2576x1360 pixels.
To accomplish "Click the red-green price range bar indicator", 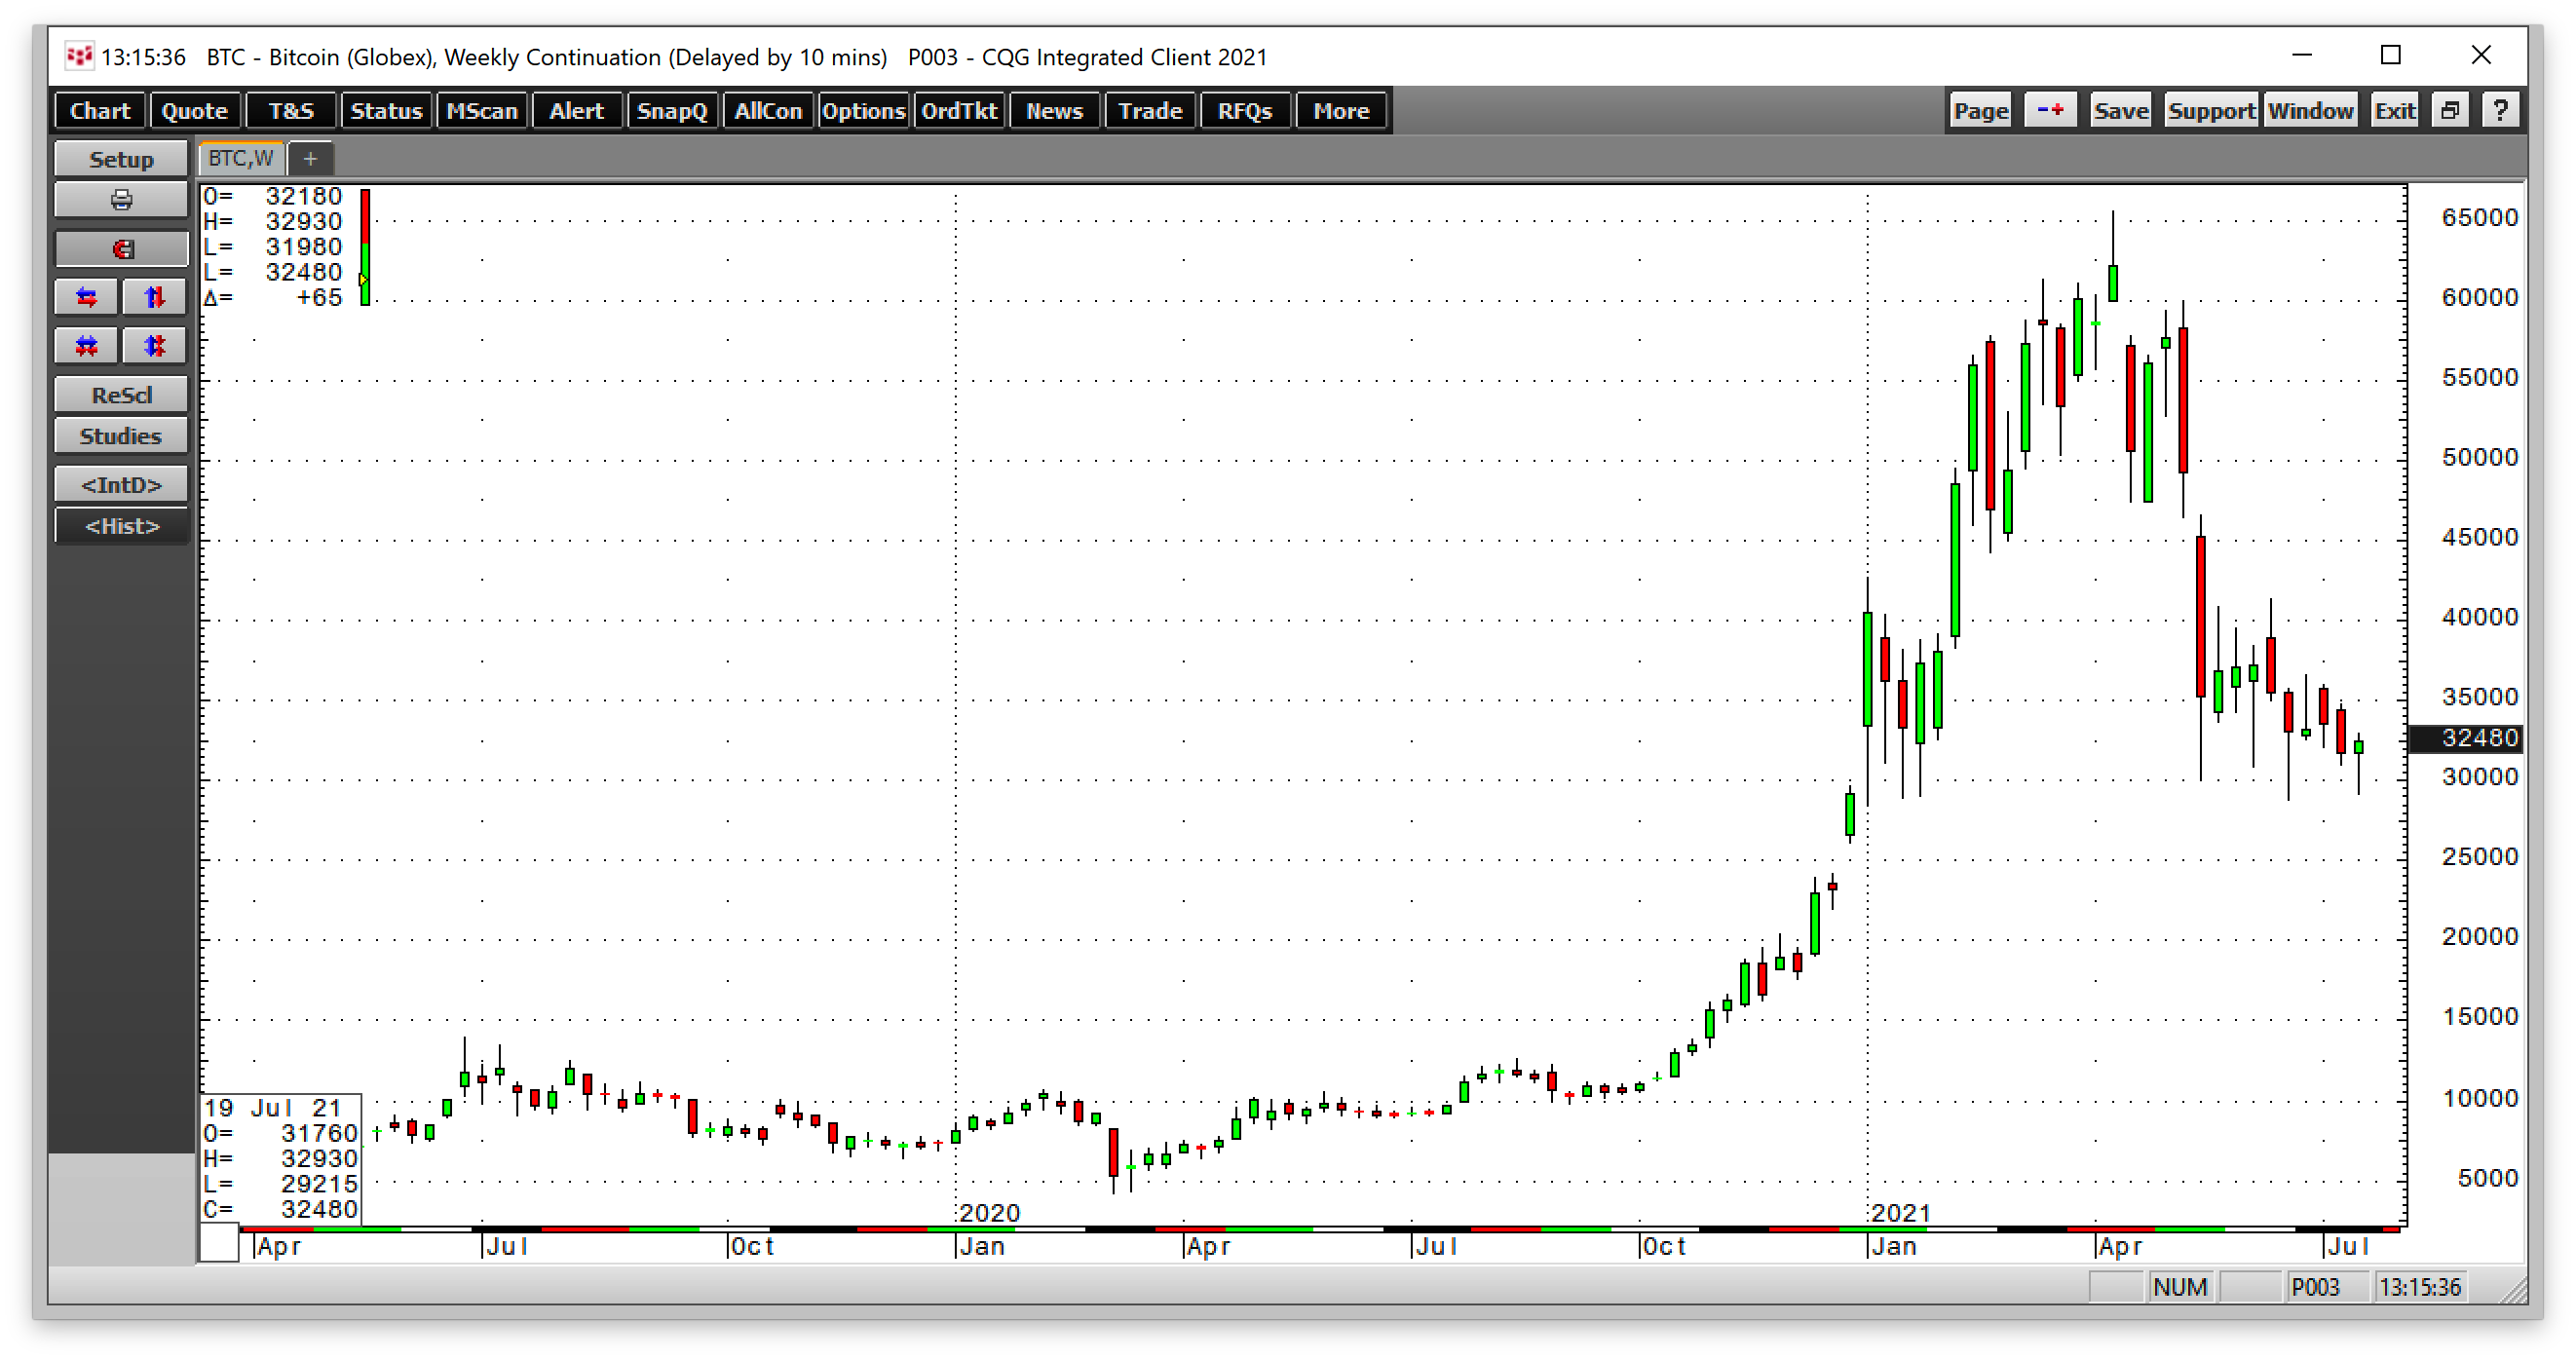I will point(365,246).
